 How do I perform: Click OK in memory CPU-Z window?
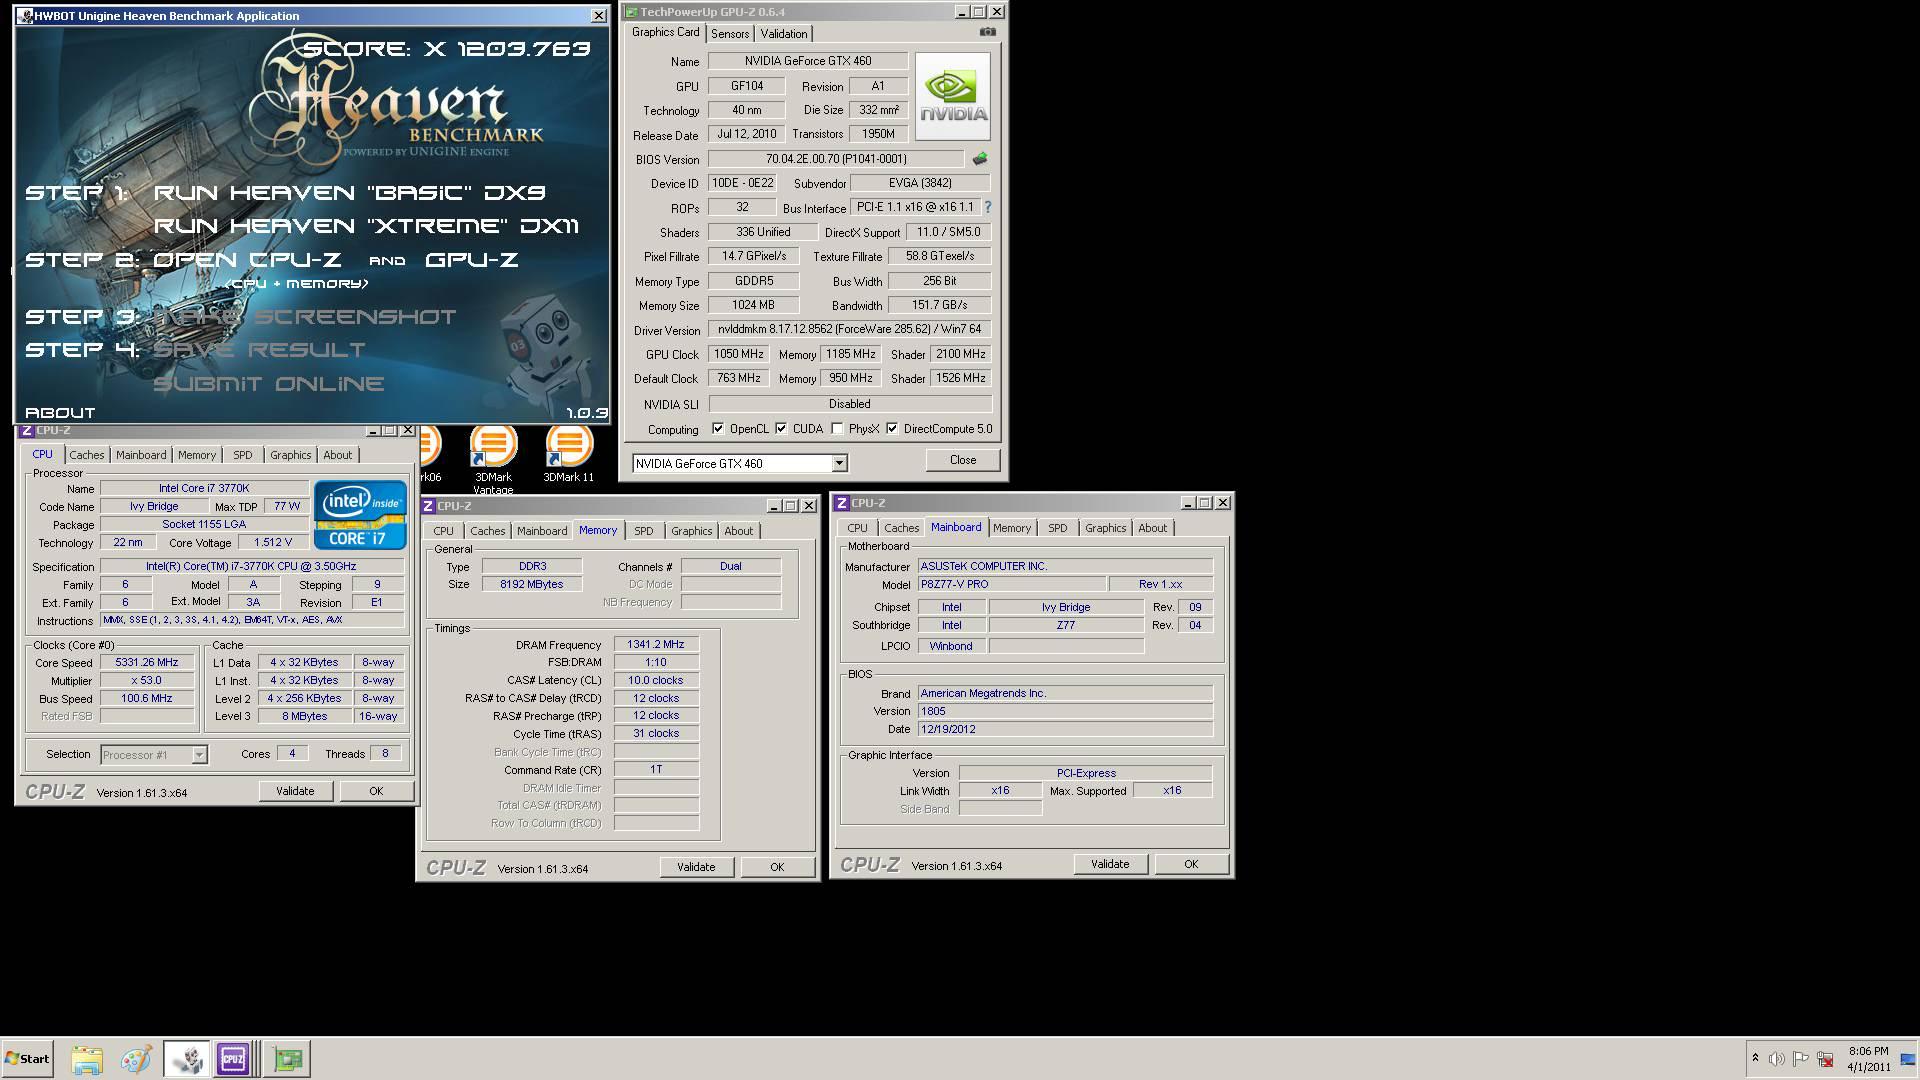[x=777, y=867]
